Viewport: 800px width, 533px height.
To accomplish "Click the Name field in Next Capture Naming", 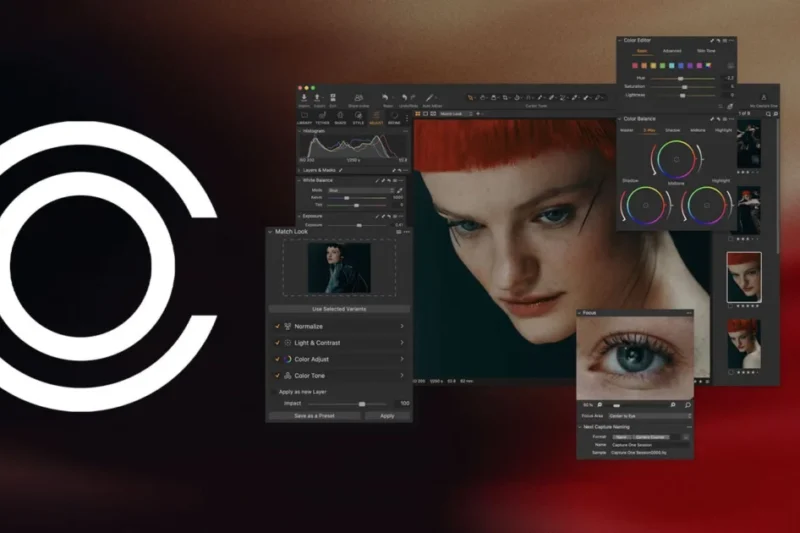I will pos(649,445).
